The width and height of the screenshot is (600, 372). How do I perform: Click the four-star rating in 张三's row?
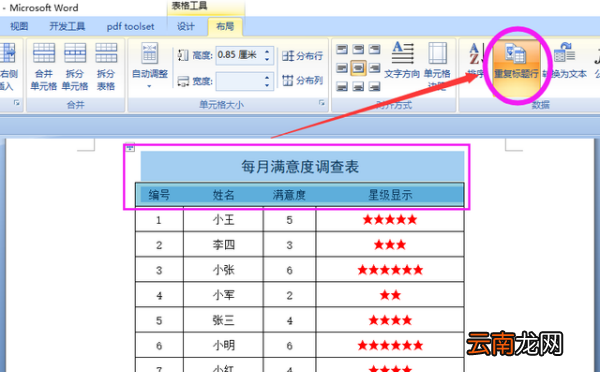[x=390, y=320]
